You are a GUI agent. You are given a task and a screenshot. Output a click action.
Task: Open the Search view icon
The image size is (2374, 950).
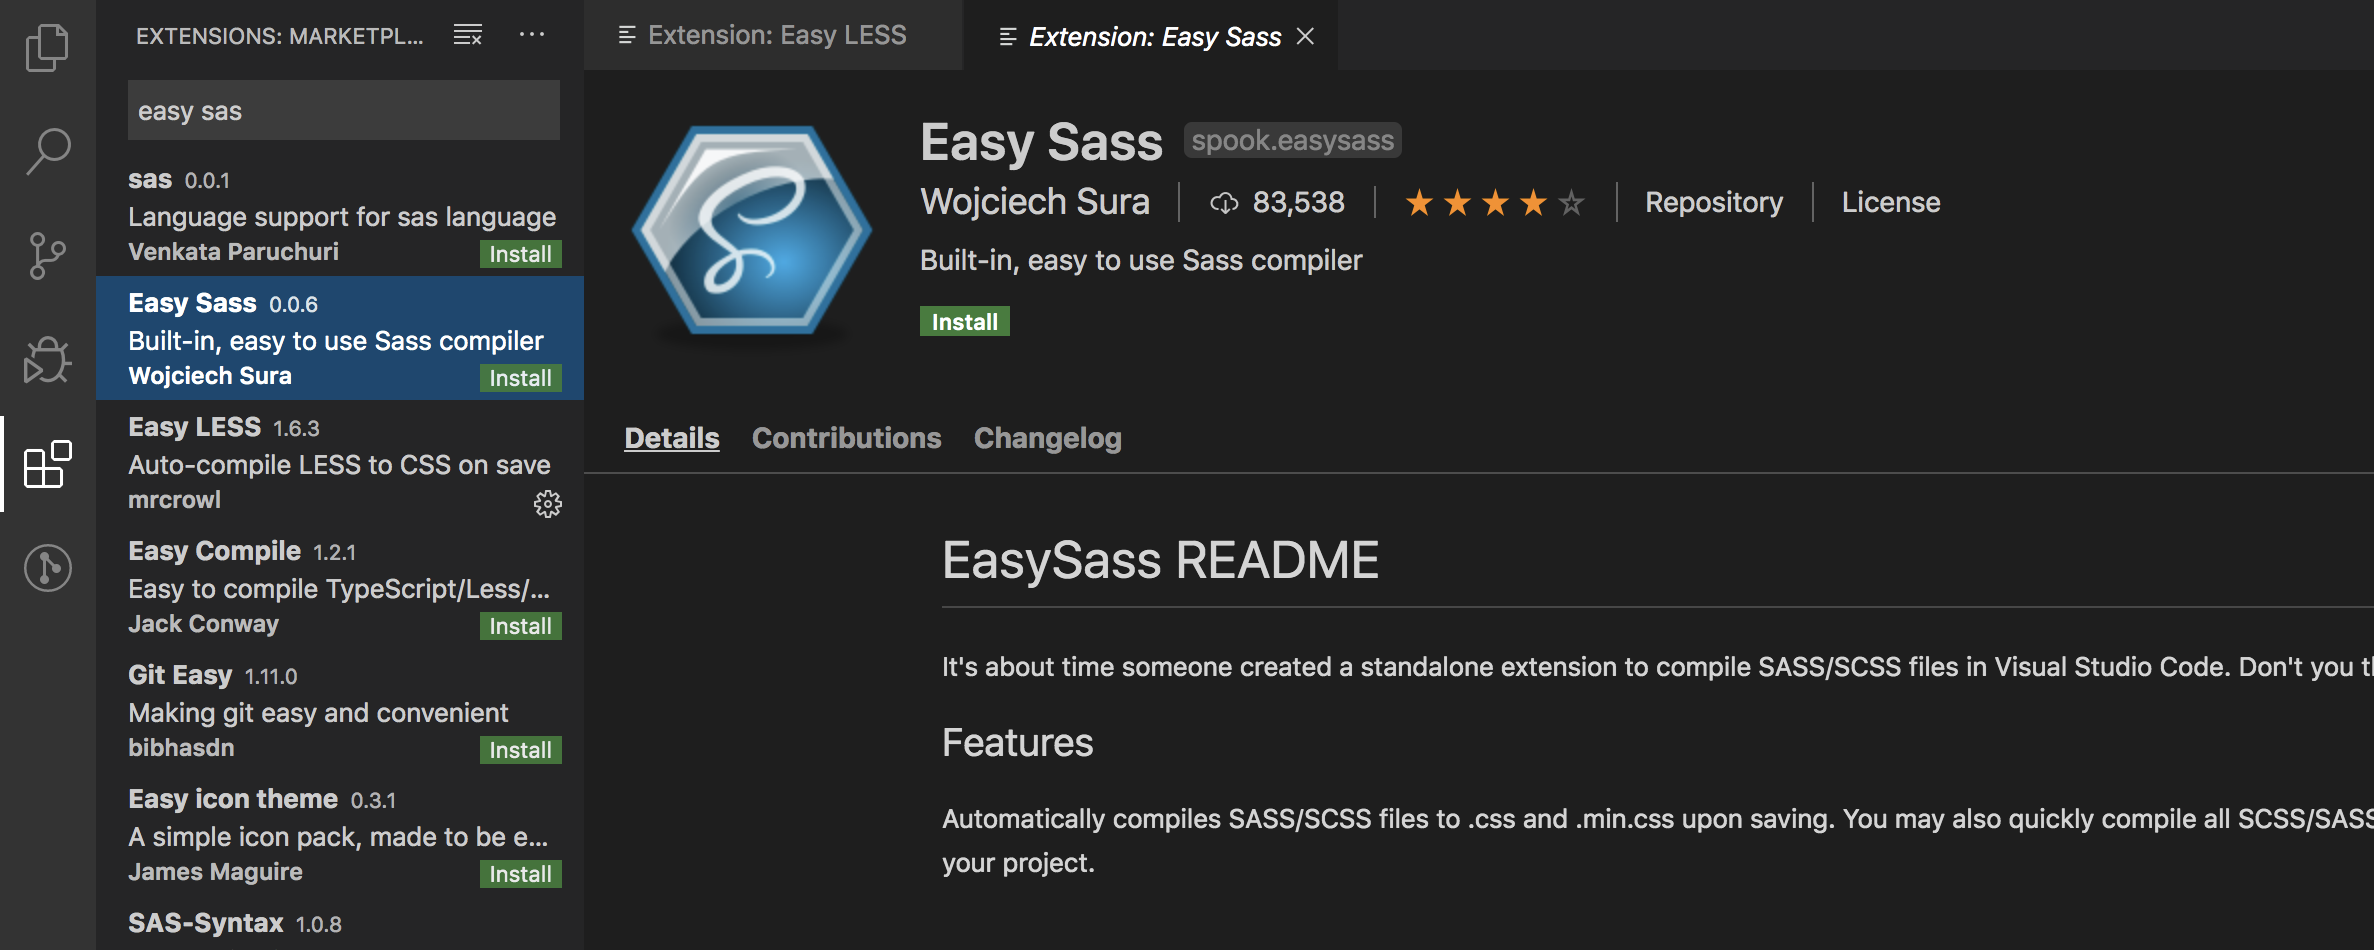47,151
